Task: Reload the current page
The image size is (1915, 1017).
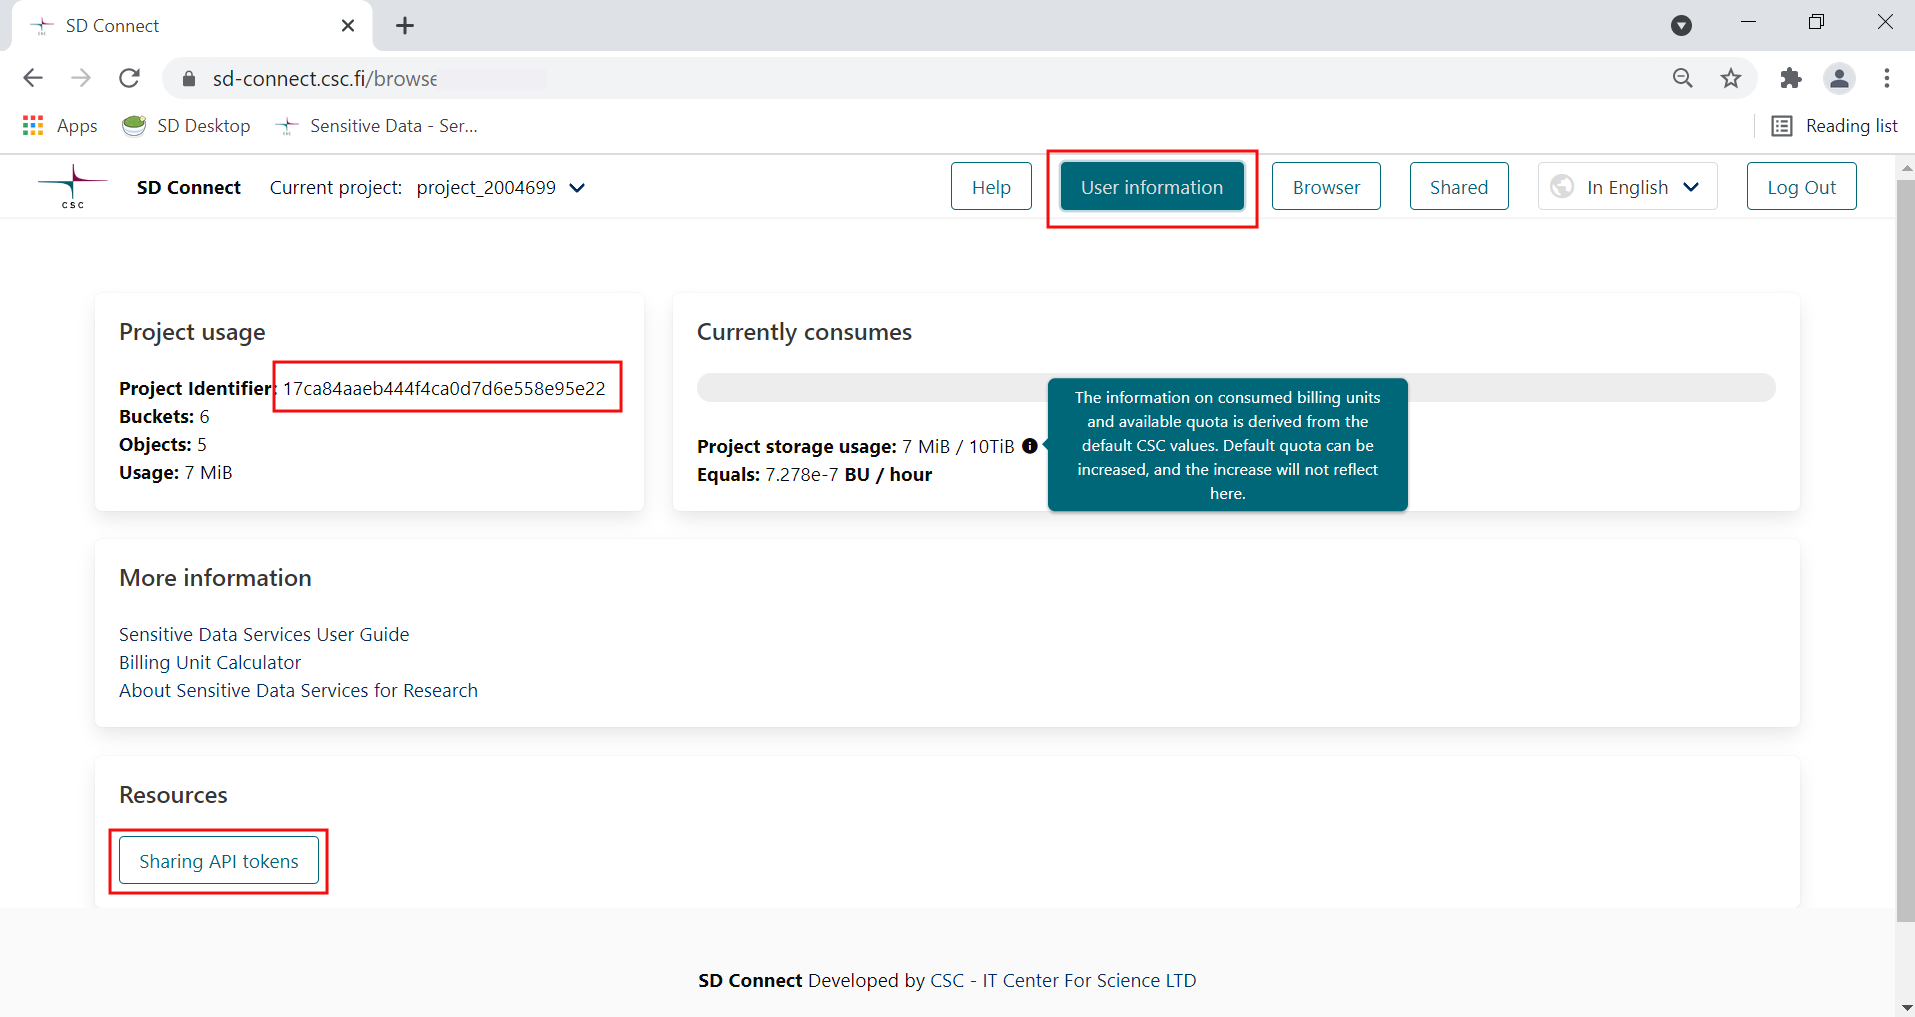Action: pyautogui.click(x=129, y=78)
